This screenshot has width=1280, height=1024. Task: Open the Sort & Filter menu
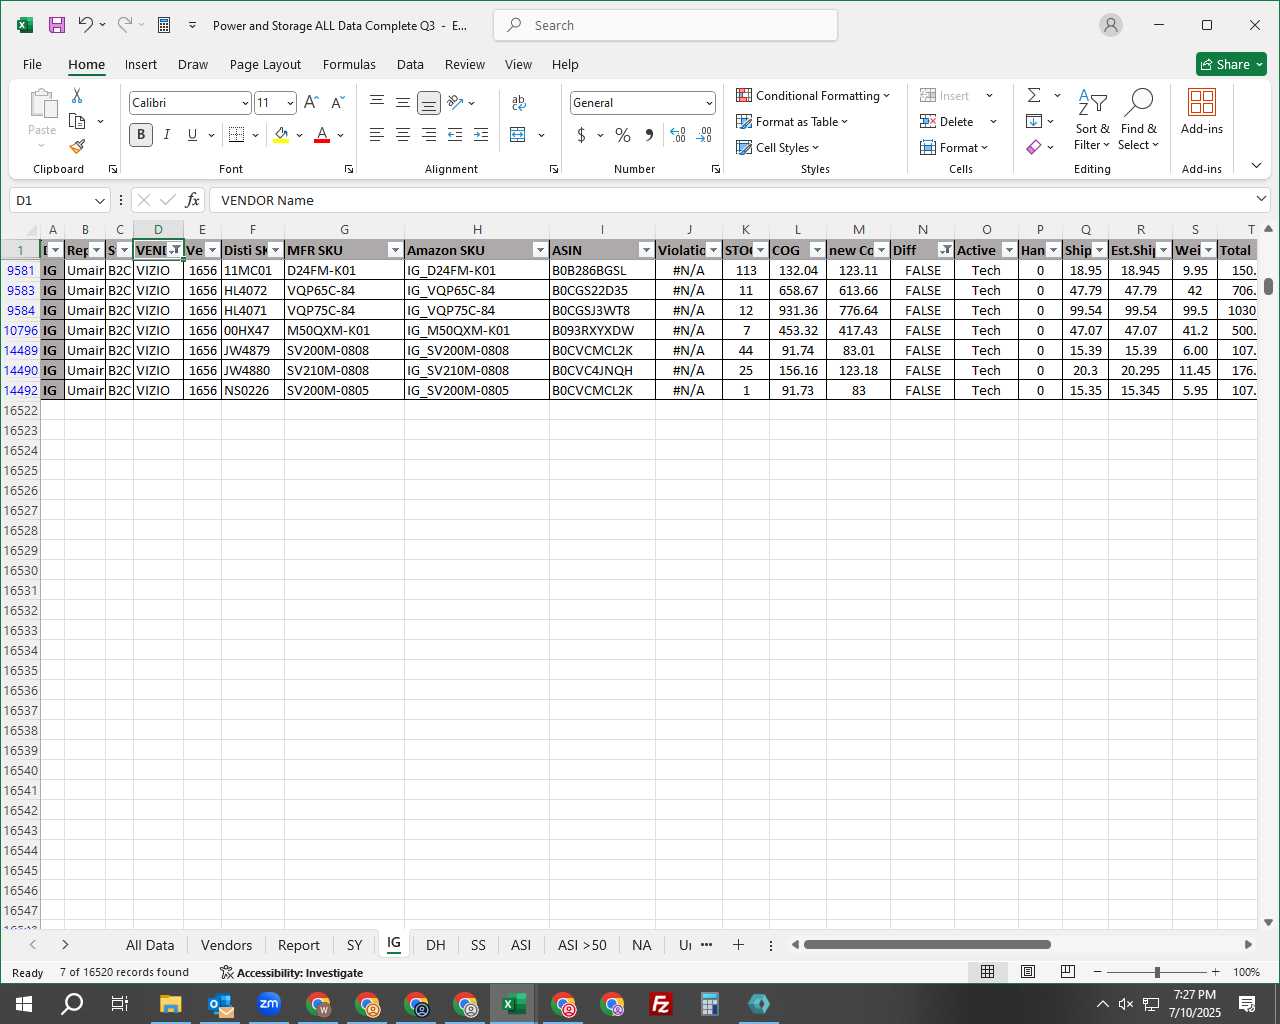1092,119
